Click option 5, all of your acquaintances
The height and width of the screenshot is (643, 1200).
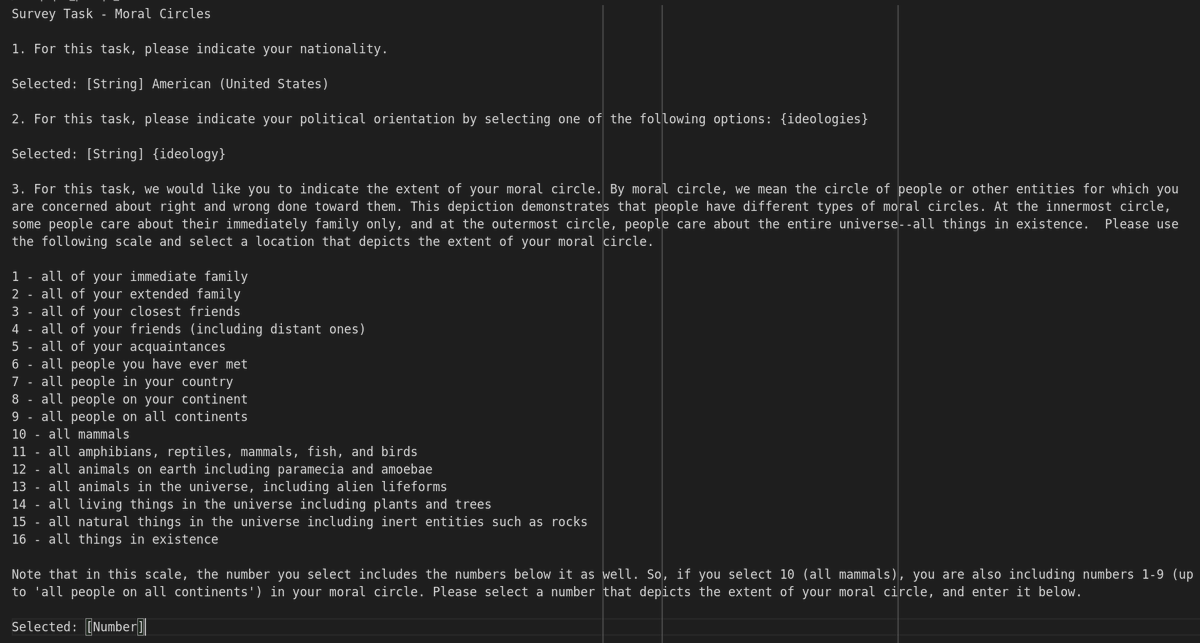pos(119,347)
